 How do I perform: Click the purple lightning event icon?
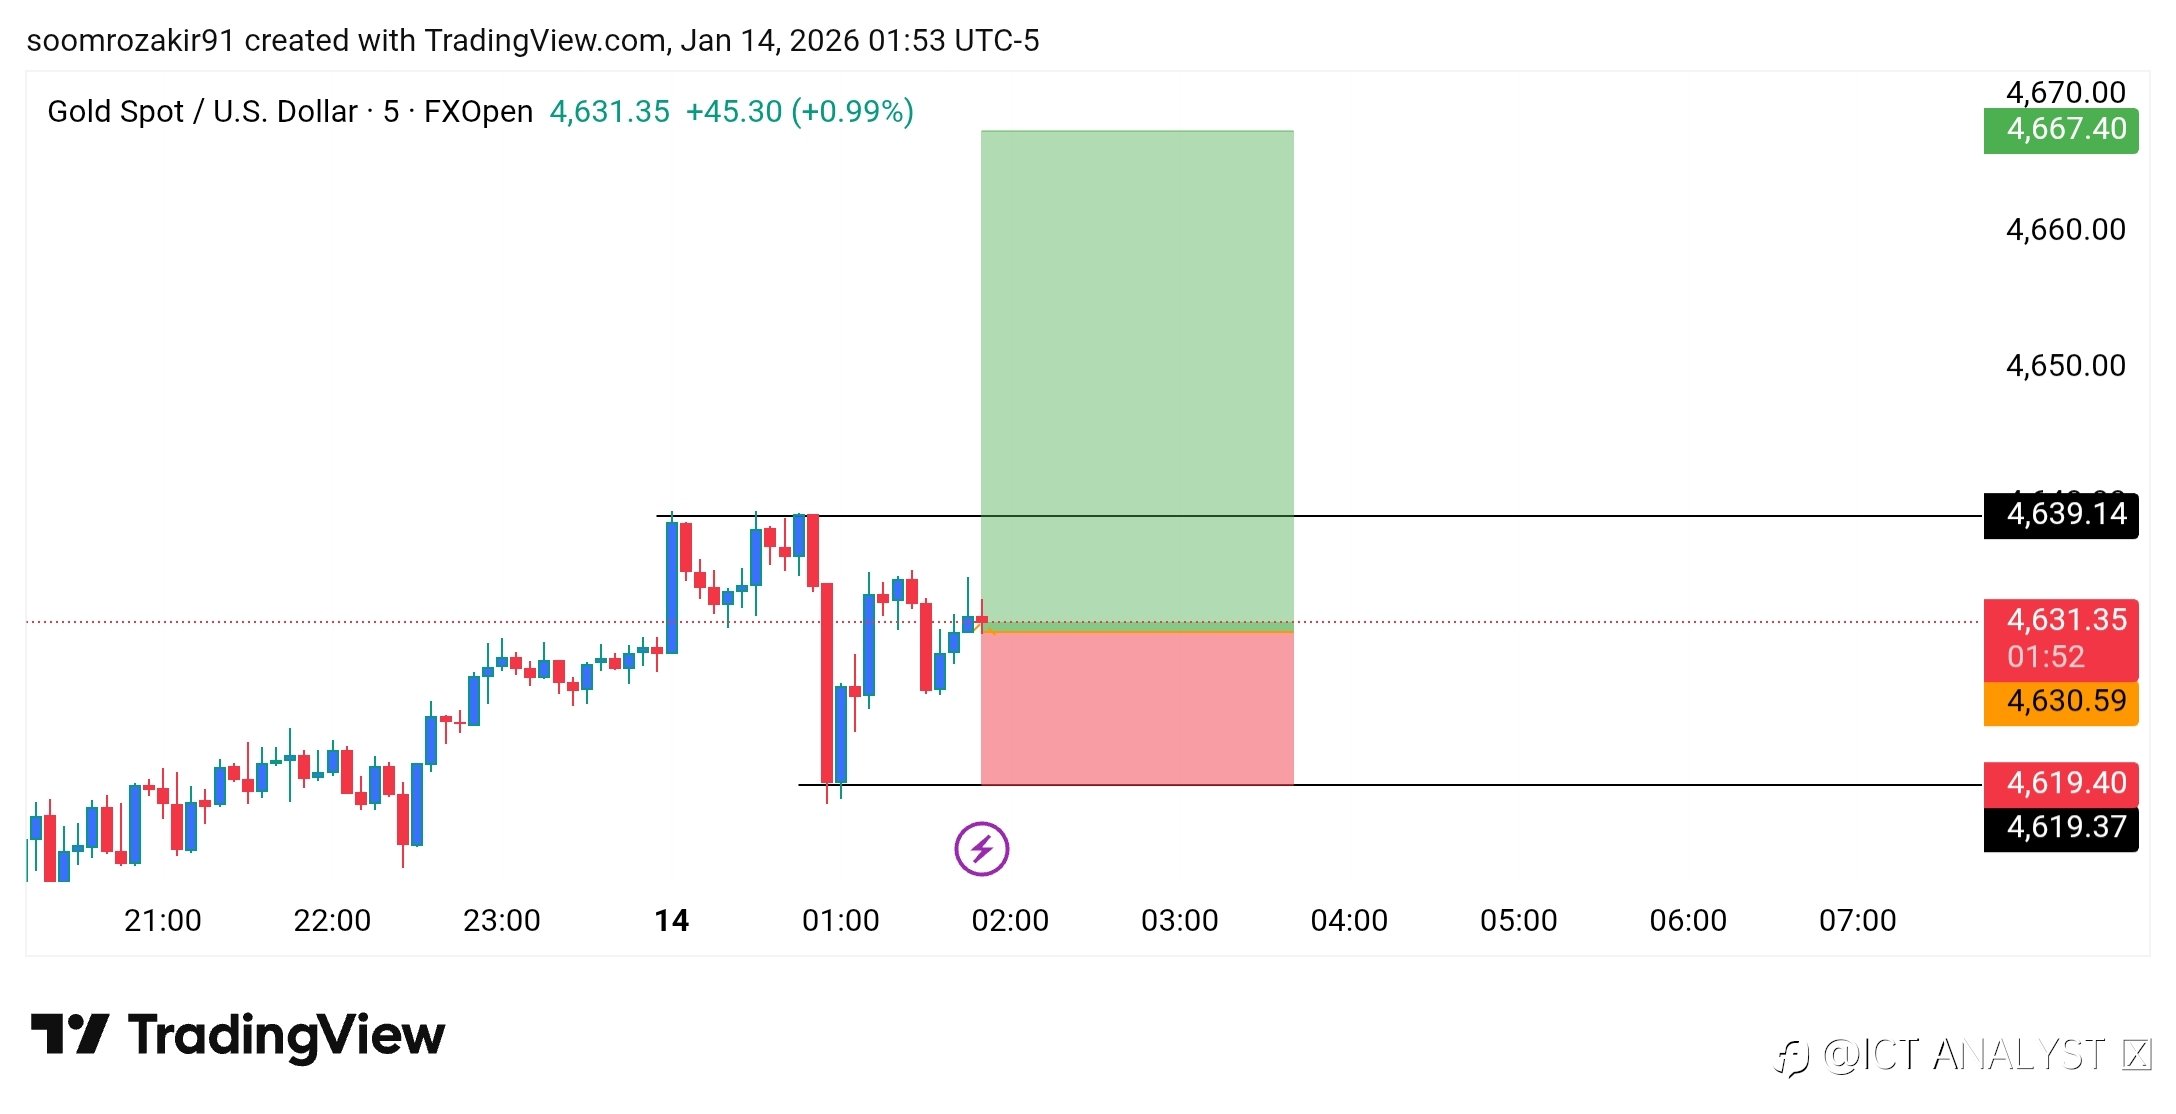coord(981,849)
